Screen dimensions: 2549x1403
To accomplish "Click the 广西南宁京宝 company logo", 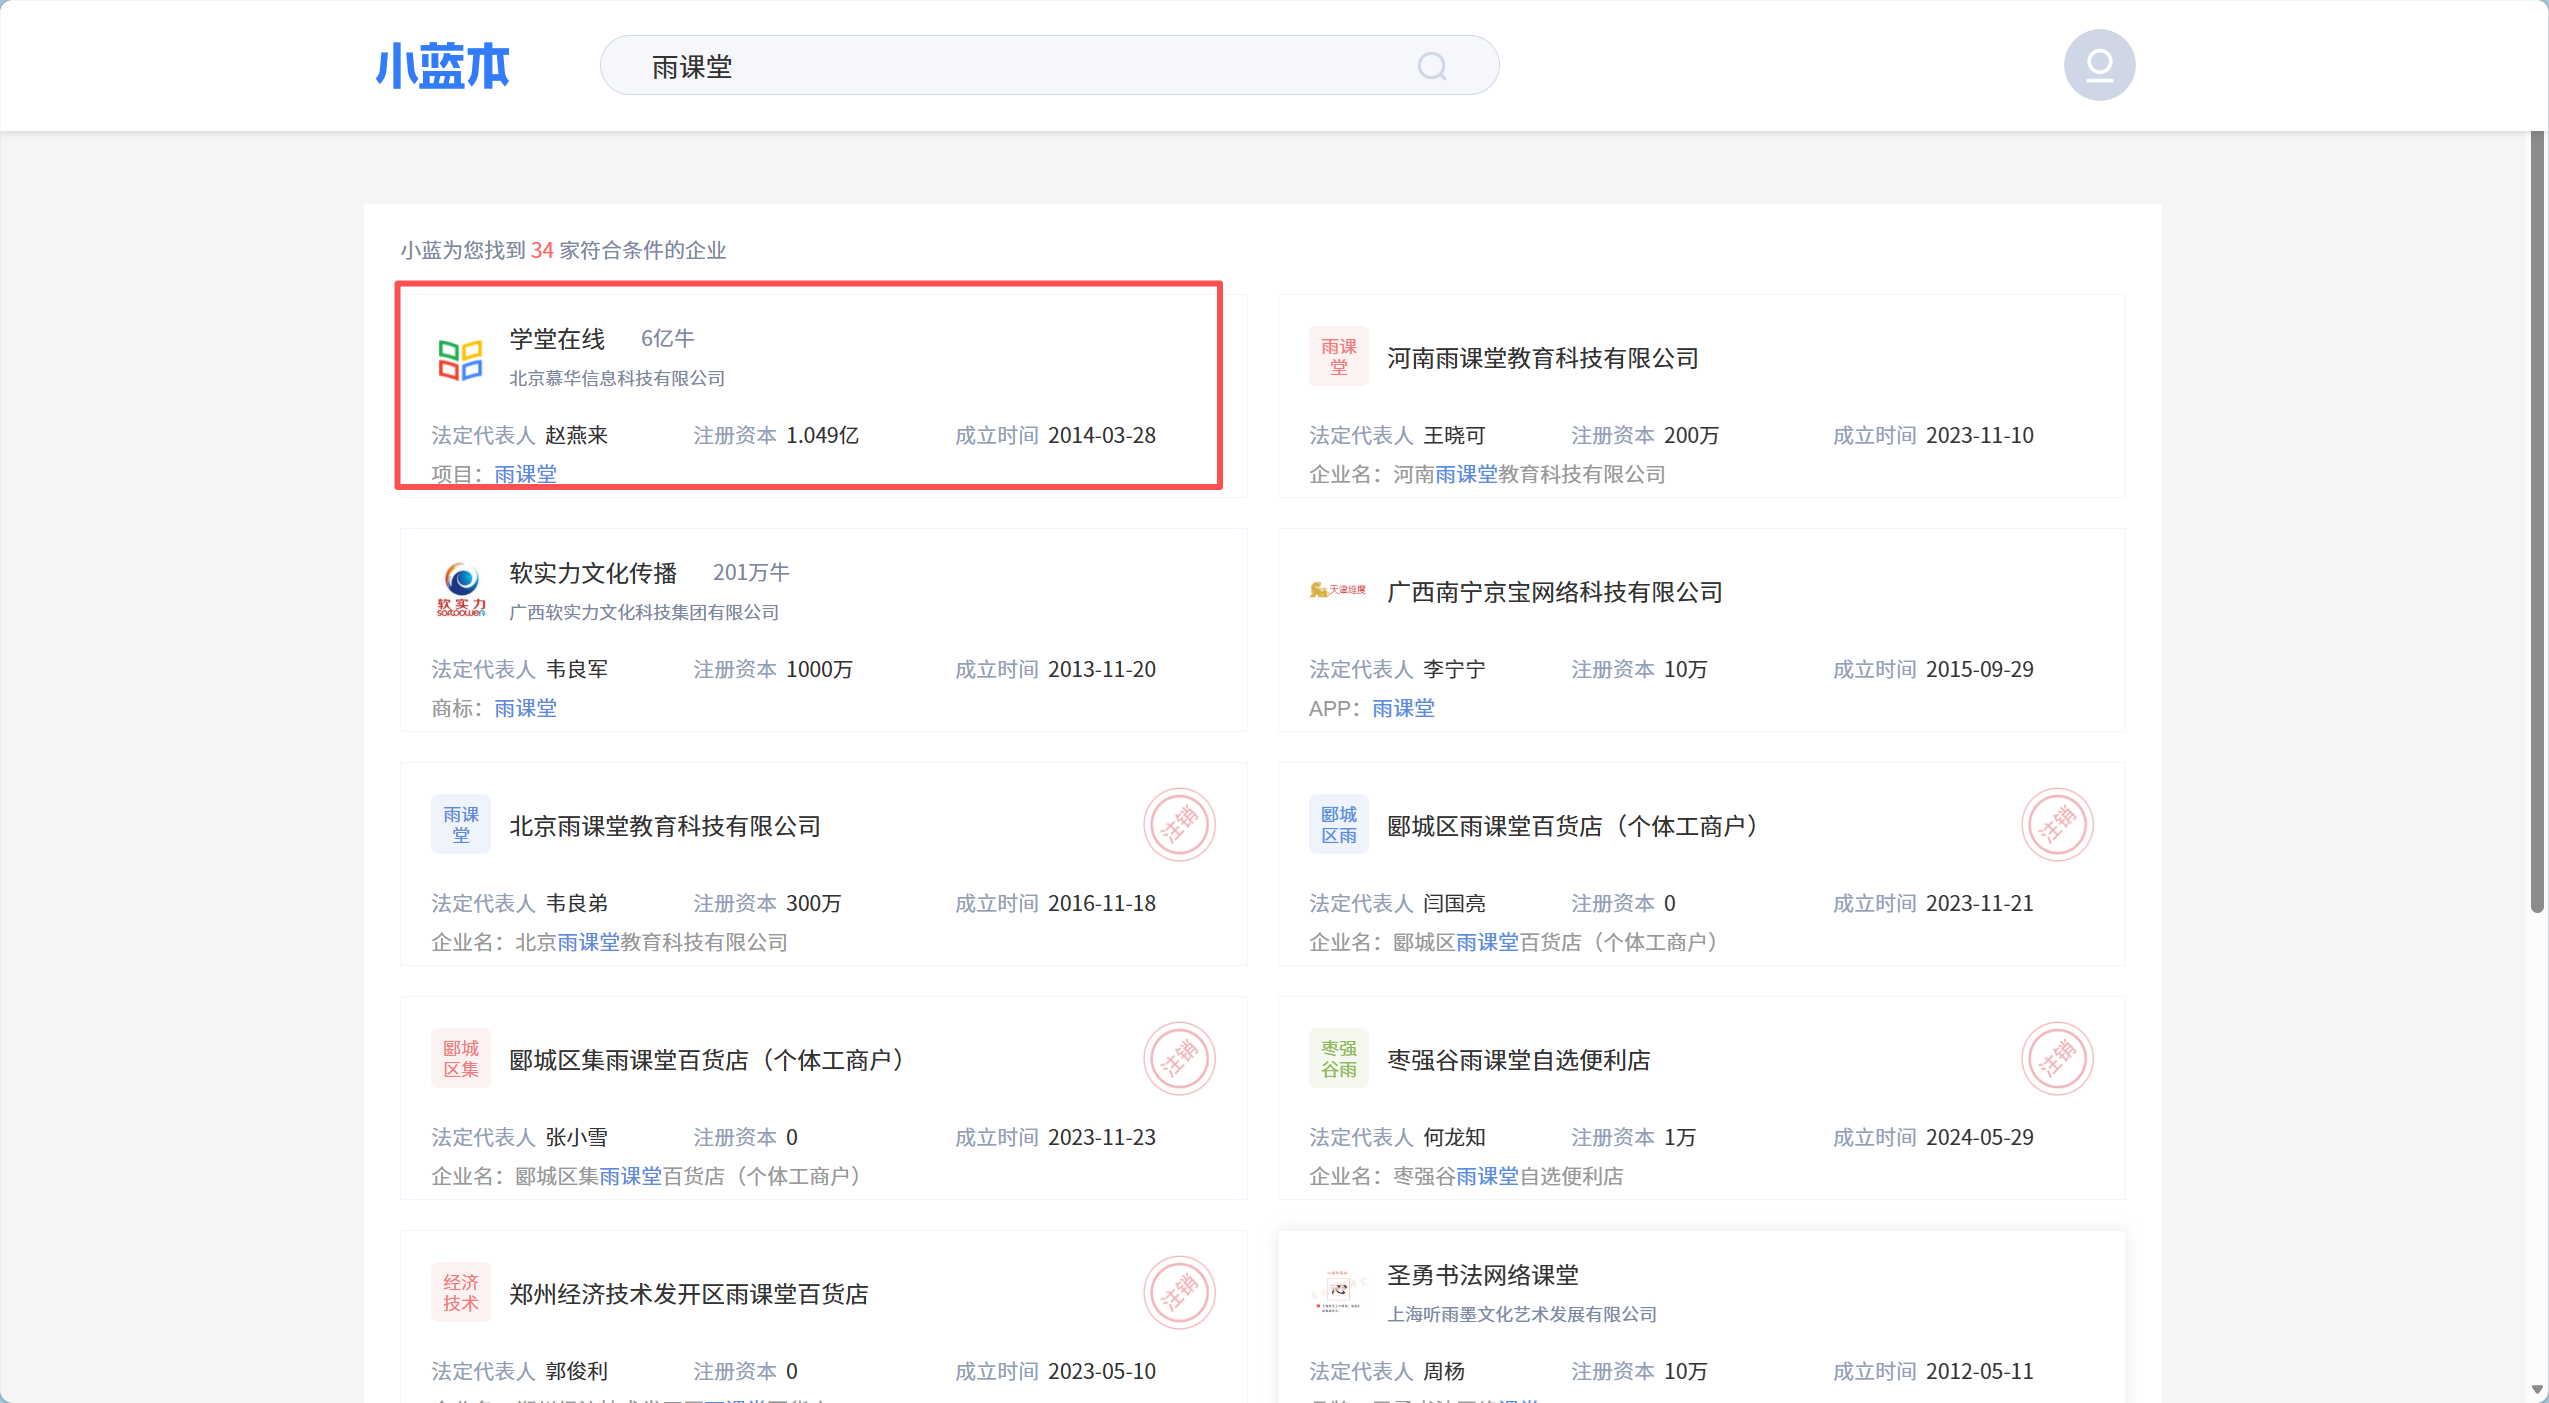I will tap(1338, 590).
